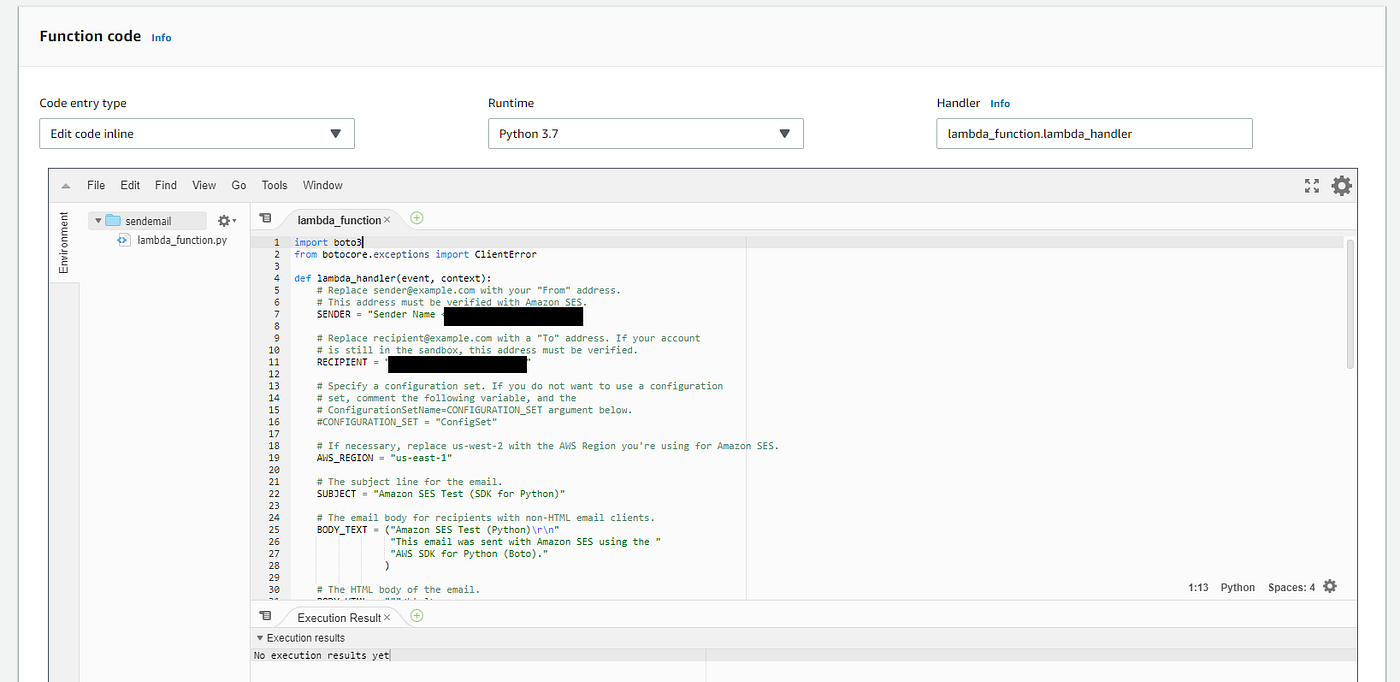Open the Code entry type dropdown

point(196,133)
